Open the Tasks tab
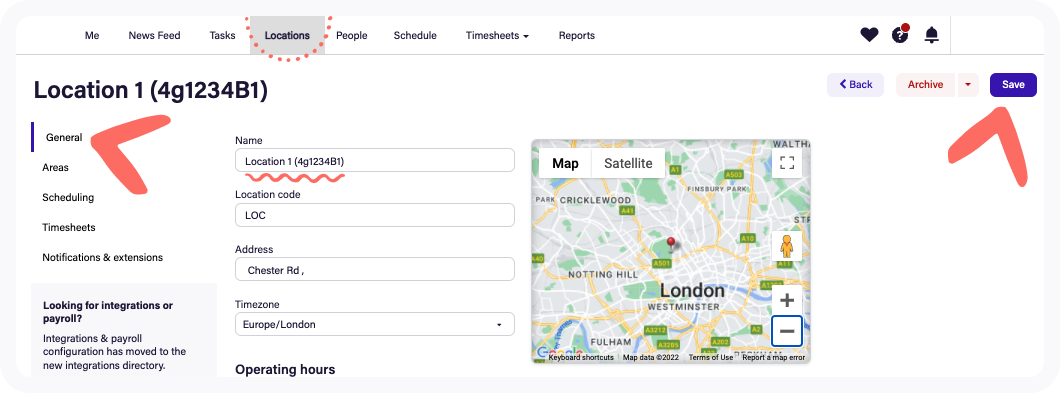The image size is (1060, 393). point(222,36)
